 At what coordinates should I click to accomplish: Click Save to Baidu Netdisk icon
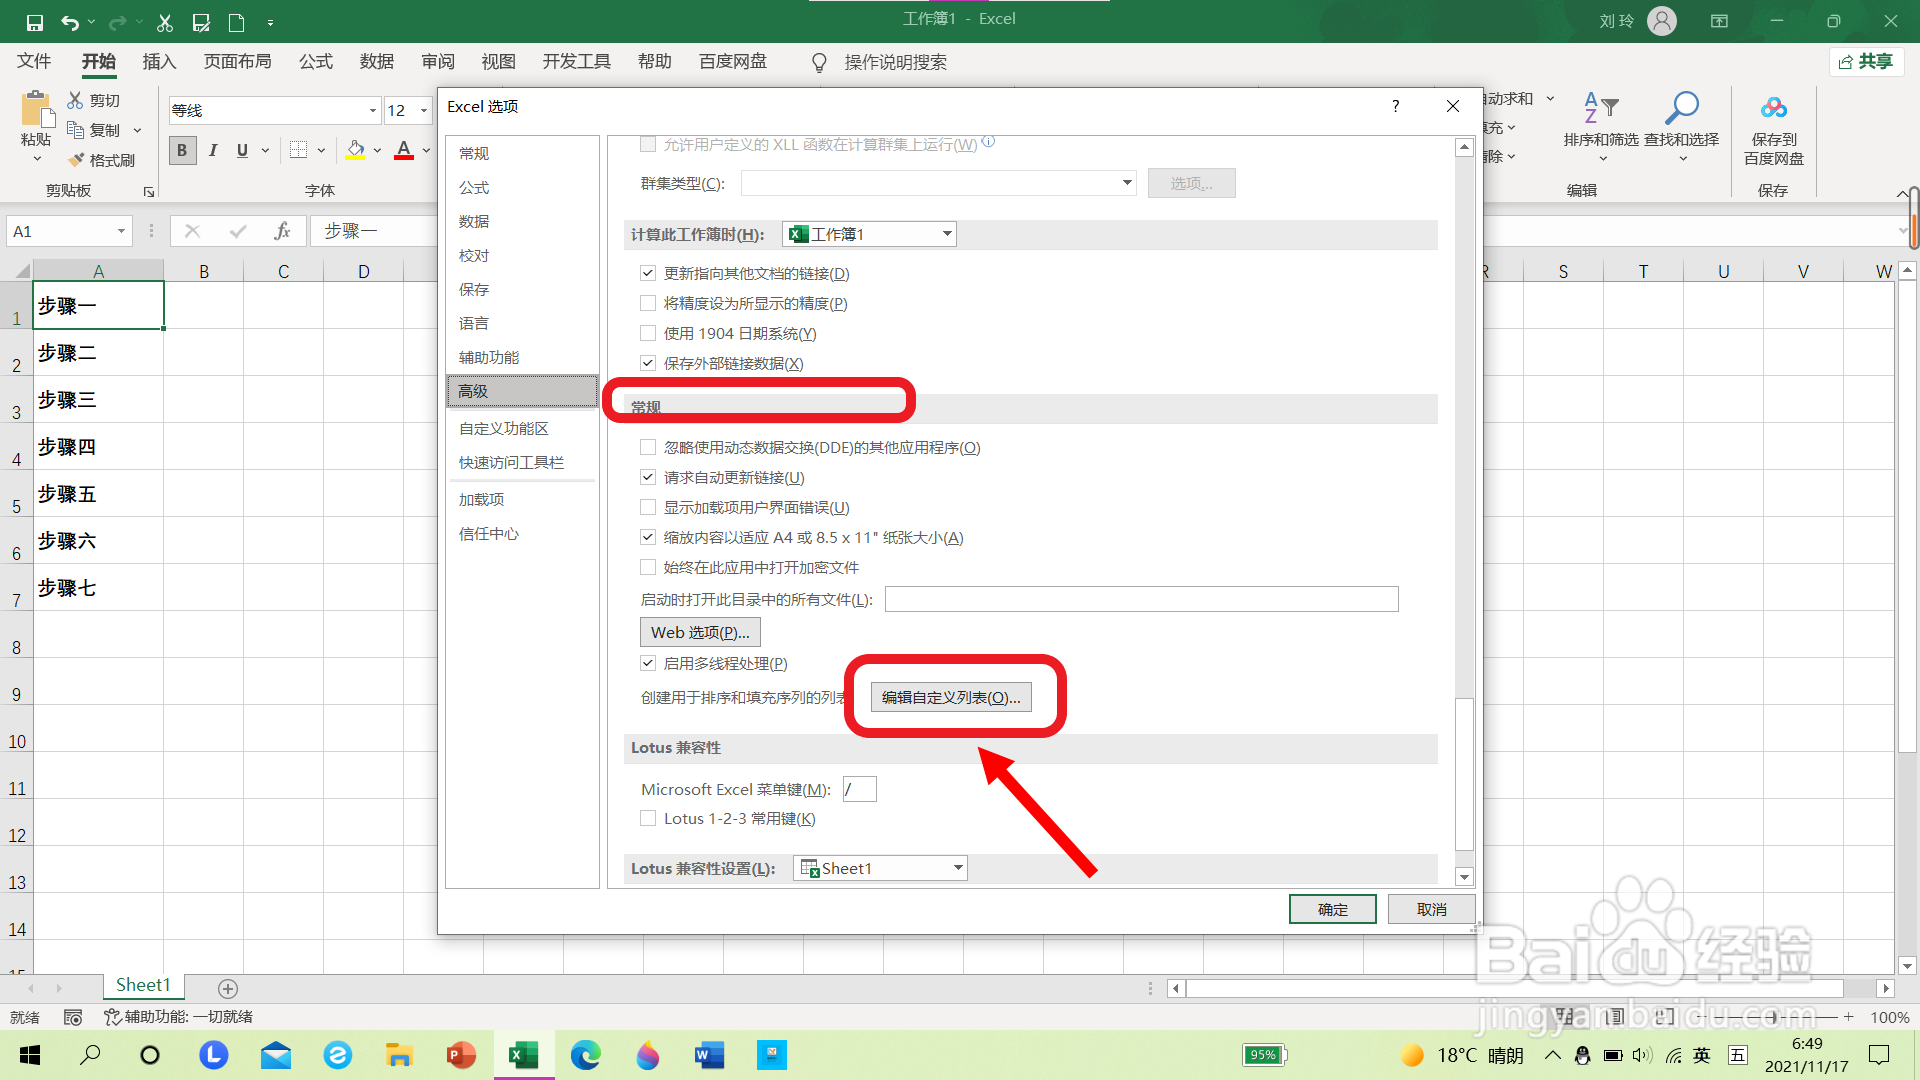click(1773, 108)
